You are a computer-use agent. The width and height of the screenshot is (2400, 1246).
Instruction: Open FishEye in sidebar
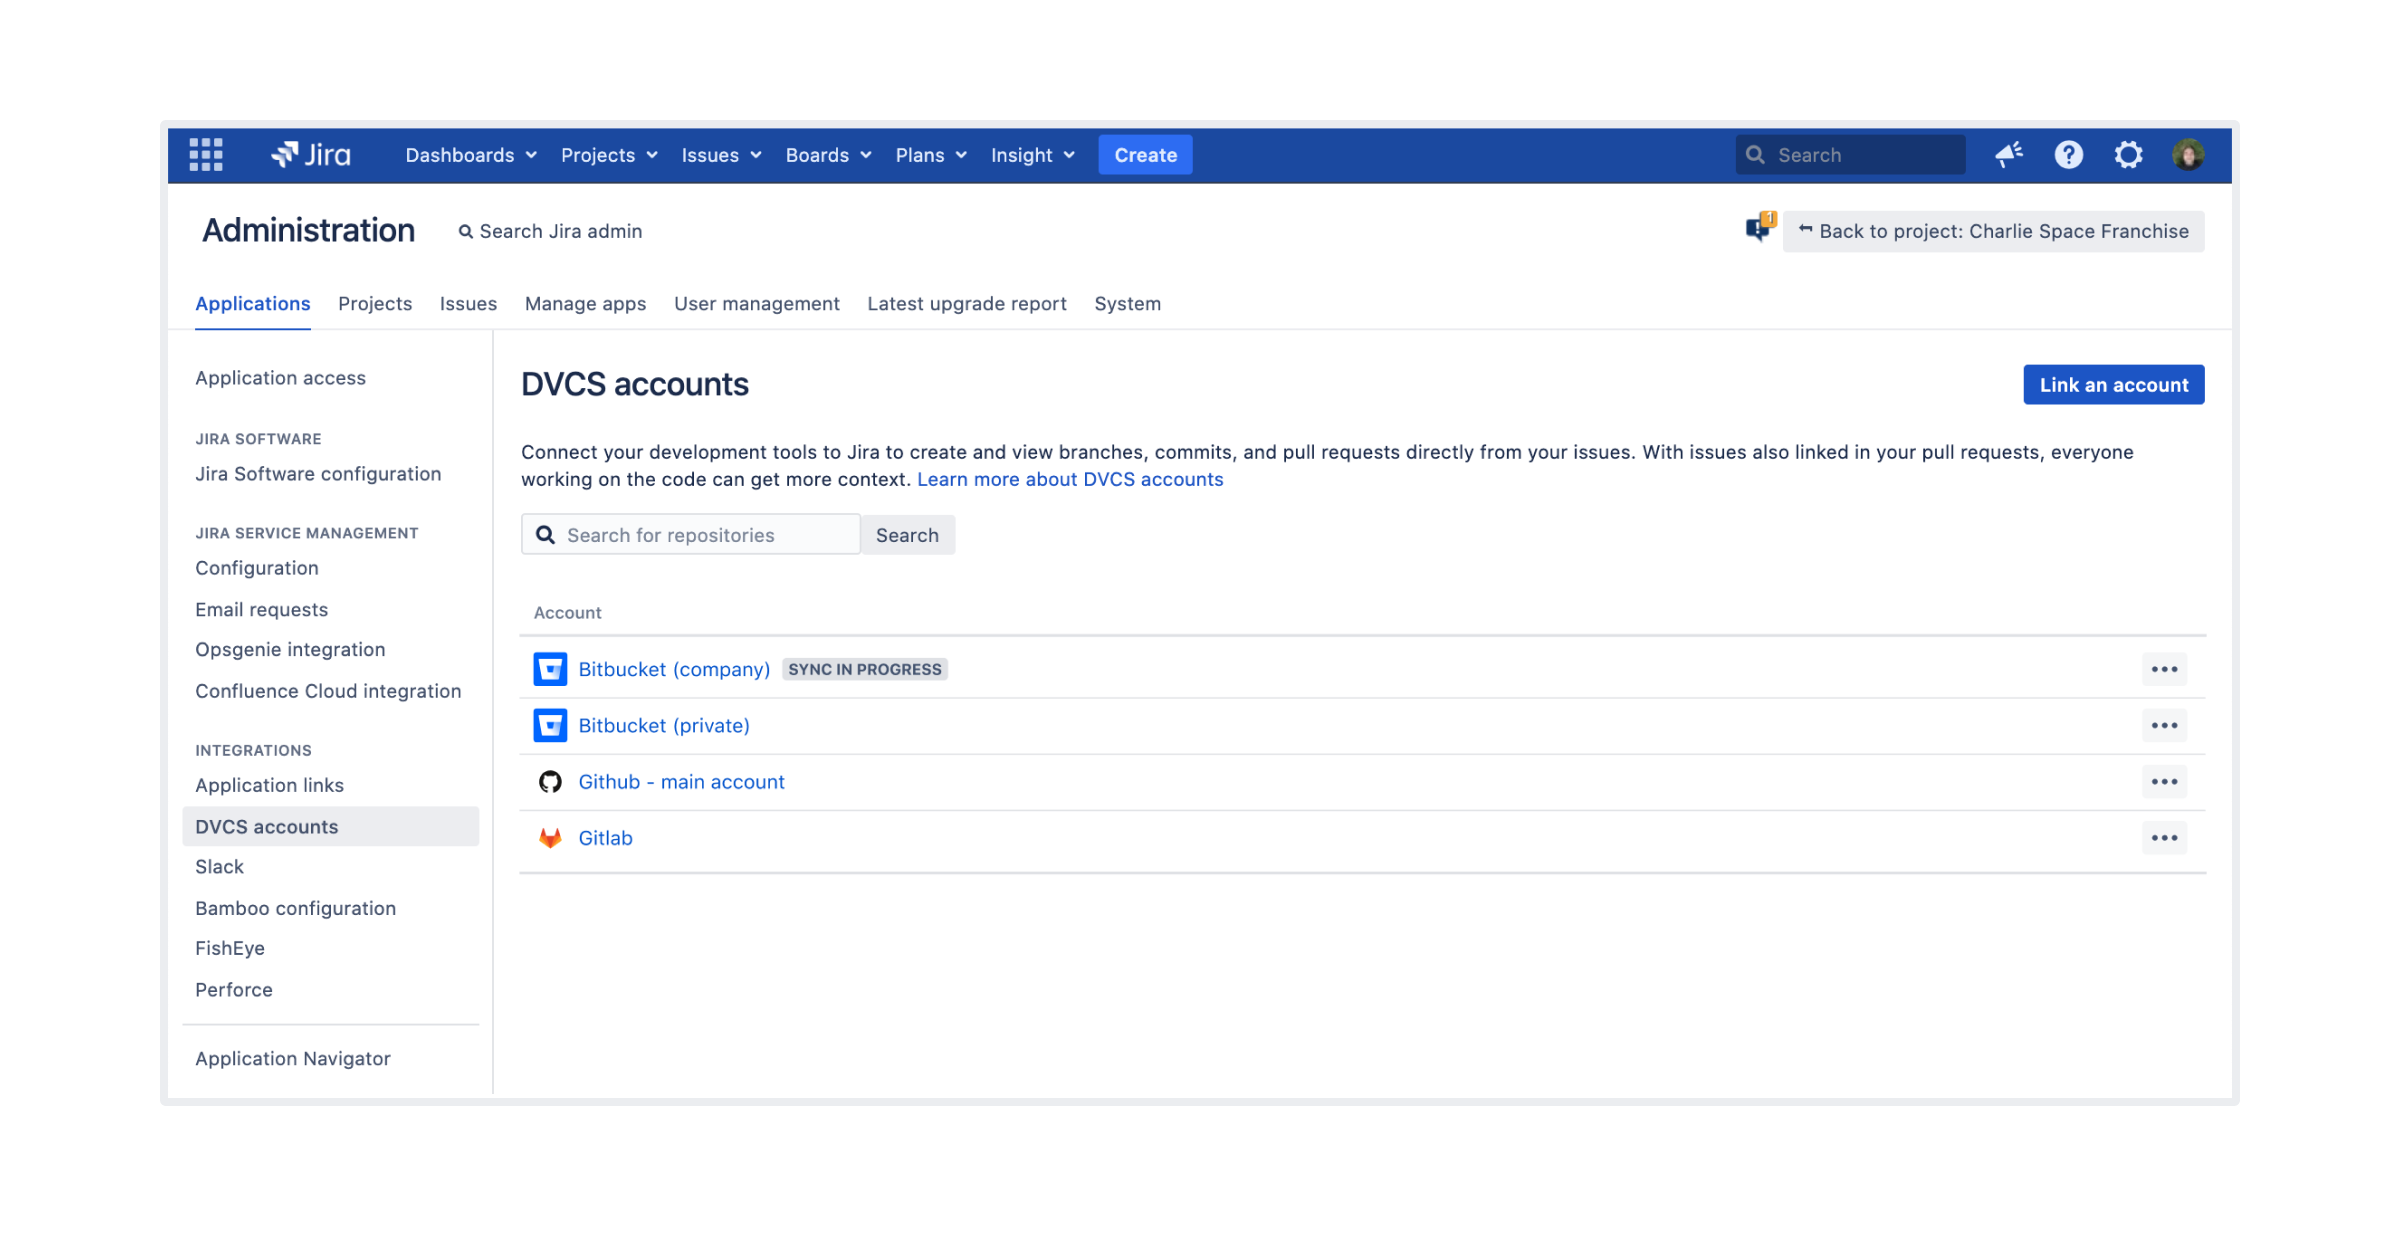tap(230, 948)
